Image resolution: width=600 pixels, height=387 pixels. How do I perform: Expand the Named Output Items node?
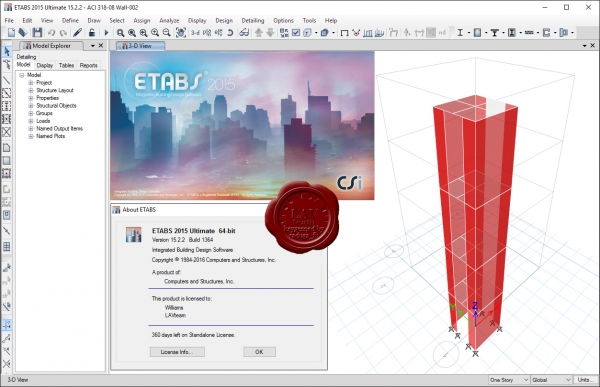(31, 129)
